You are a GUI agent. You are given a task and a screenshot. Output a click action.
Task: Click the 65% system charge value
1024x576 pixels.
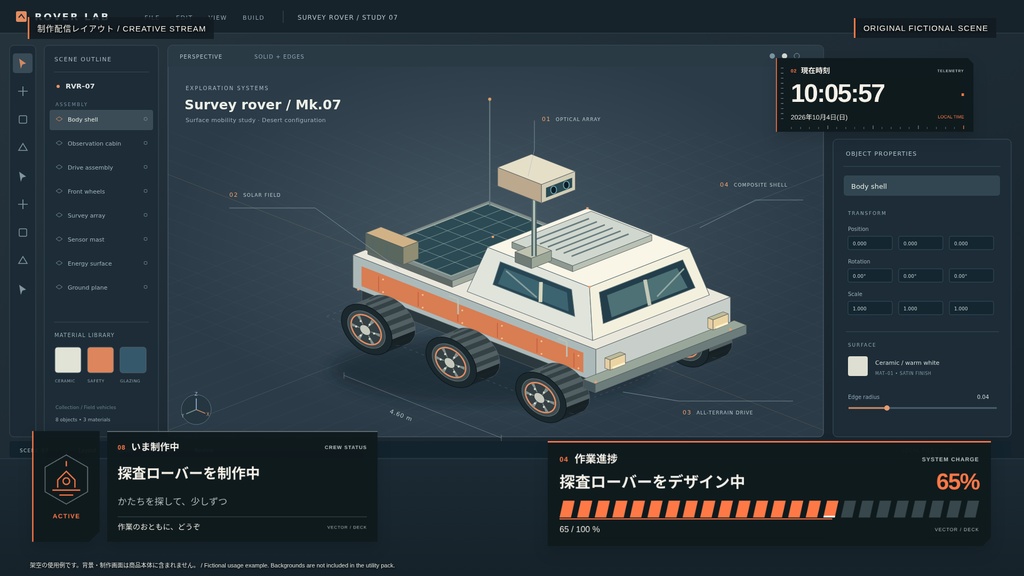(957, 482)
